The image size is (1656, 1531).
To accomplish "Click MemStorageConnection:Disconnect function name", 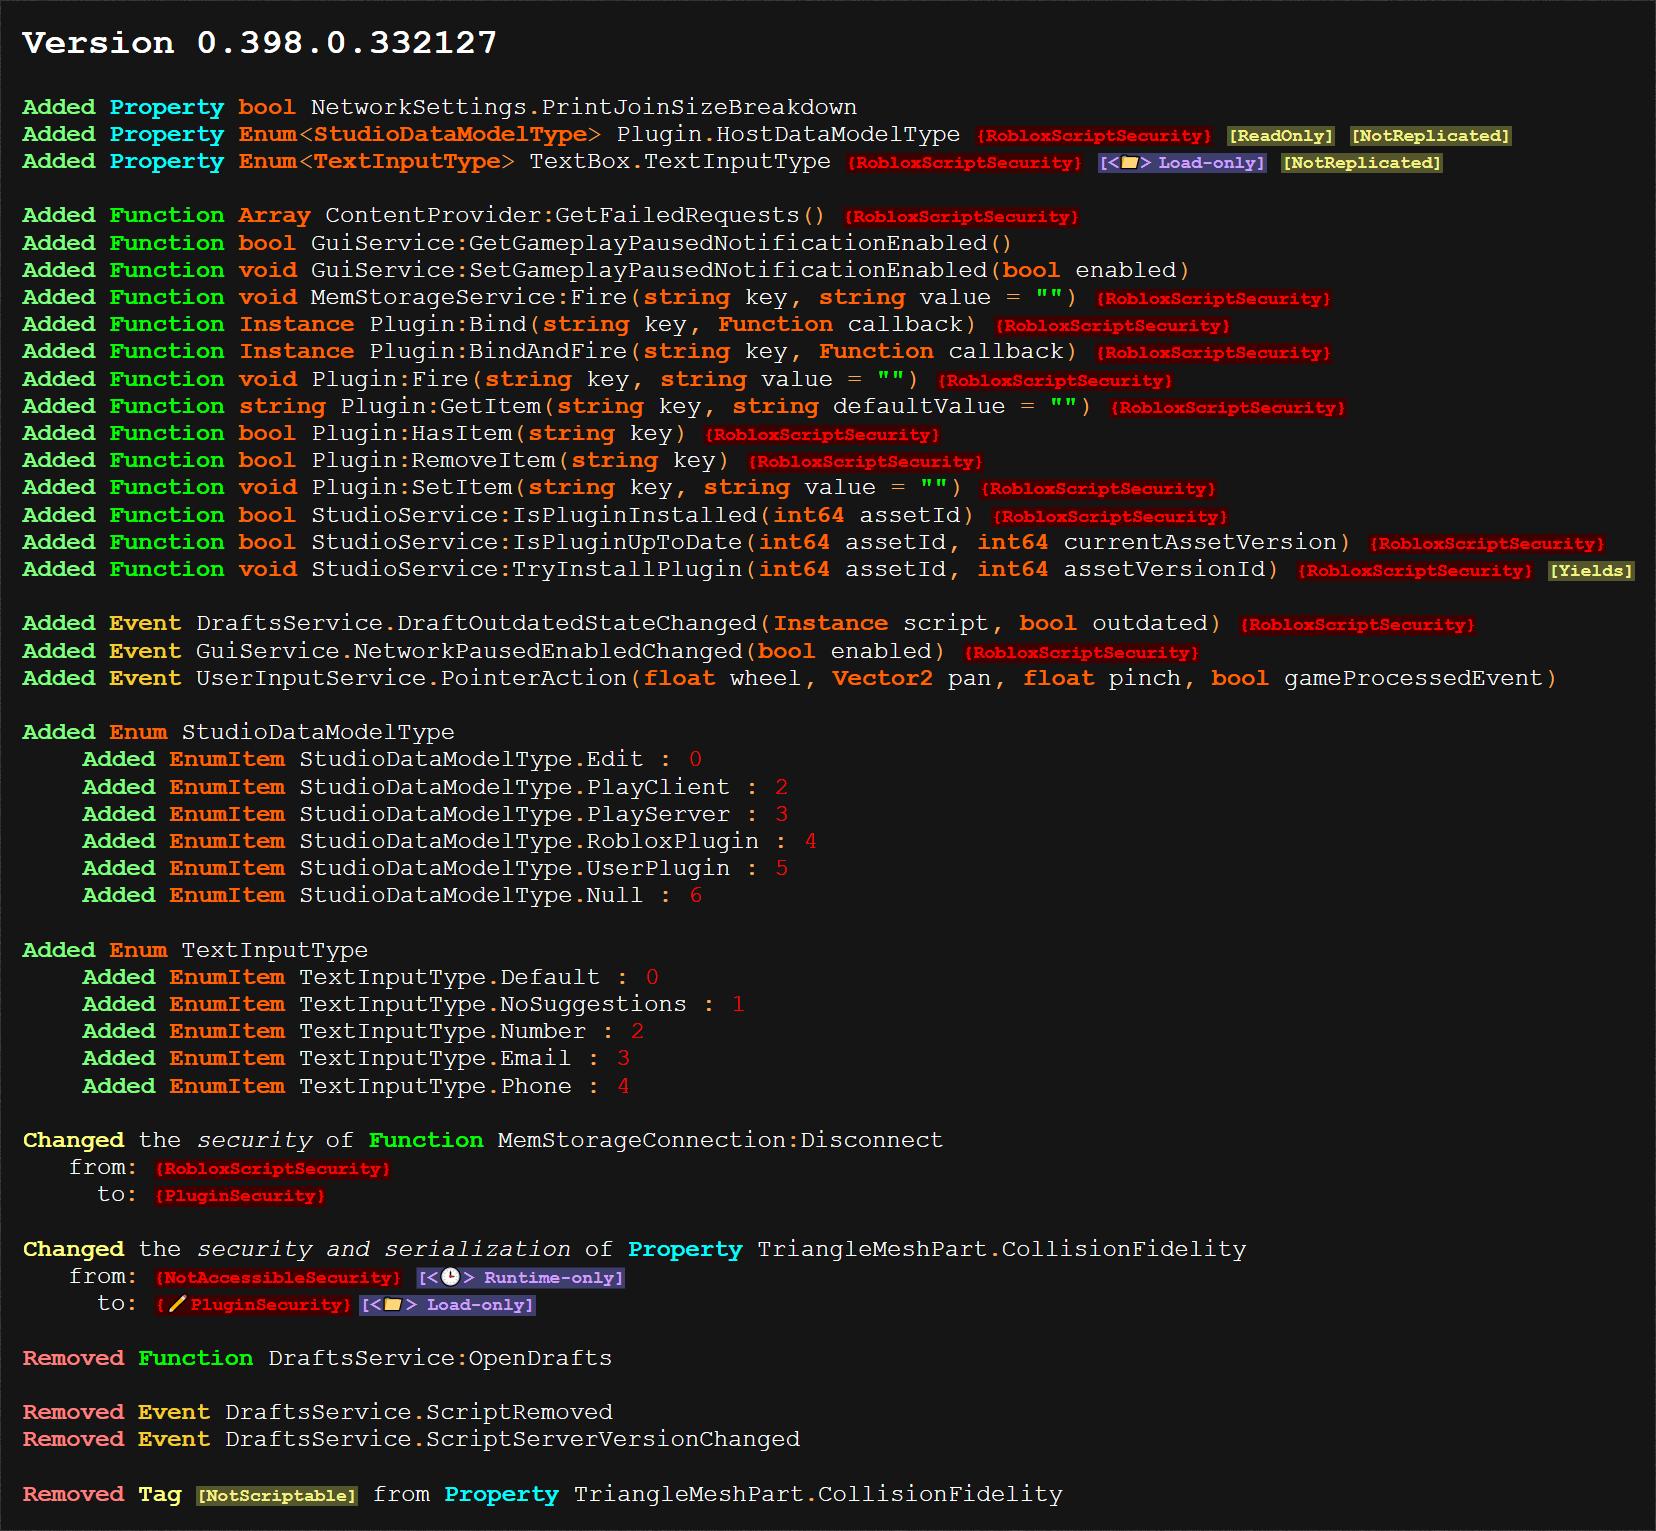I will (720, 1140).
